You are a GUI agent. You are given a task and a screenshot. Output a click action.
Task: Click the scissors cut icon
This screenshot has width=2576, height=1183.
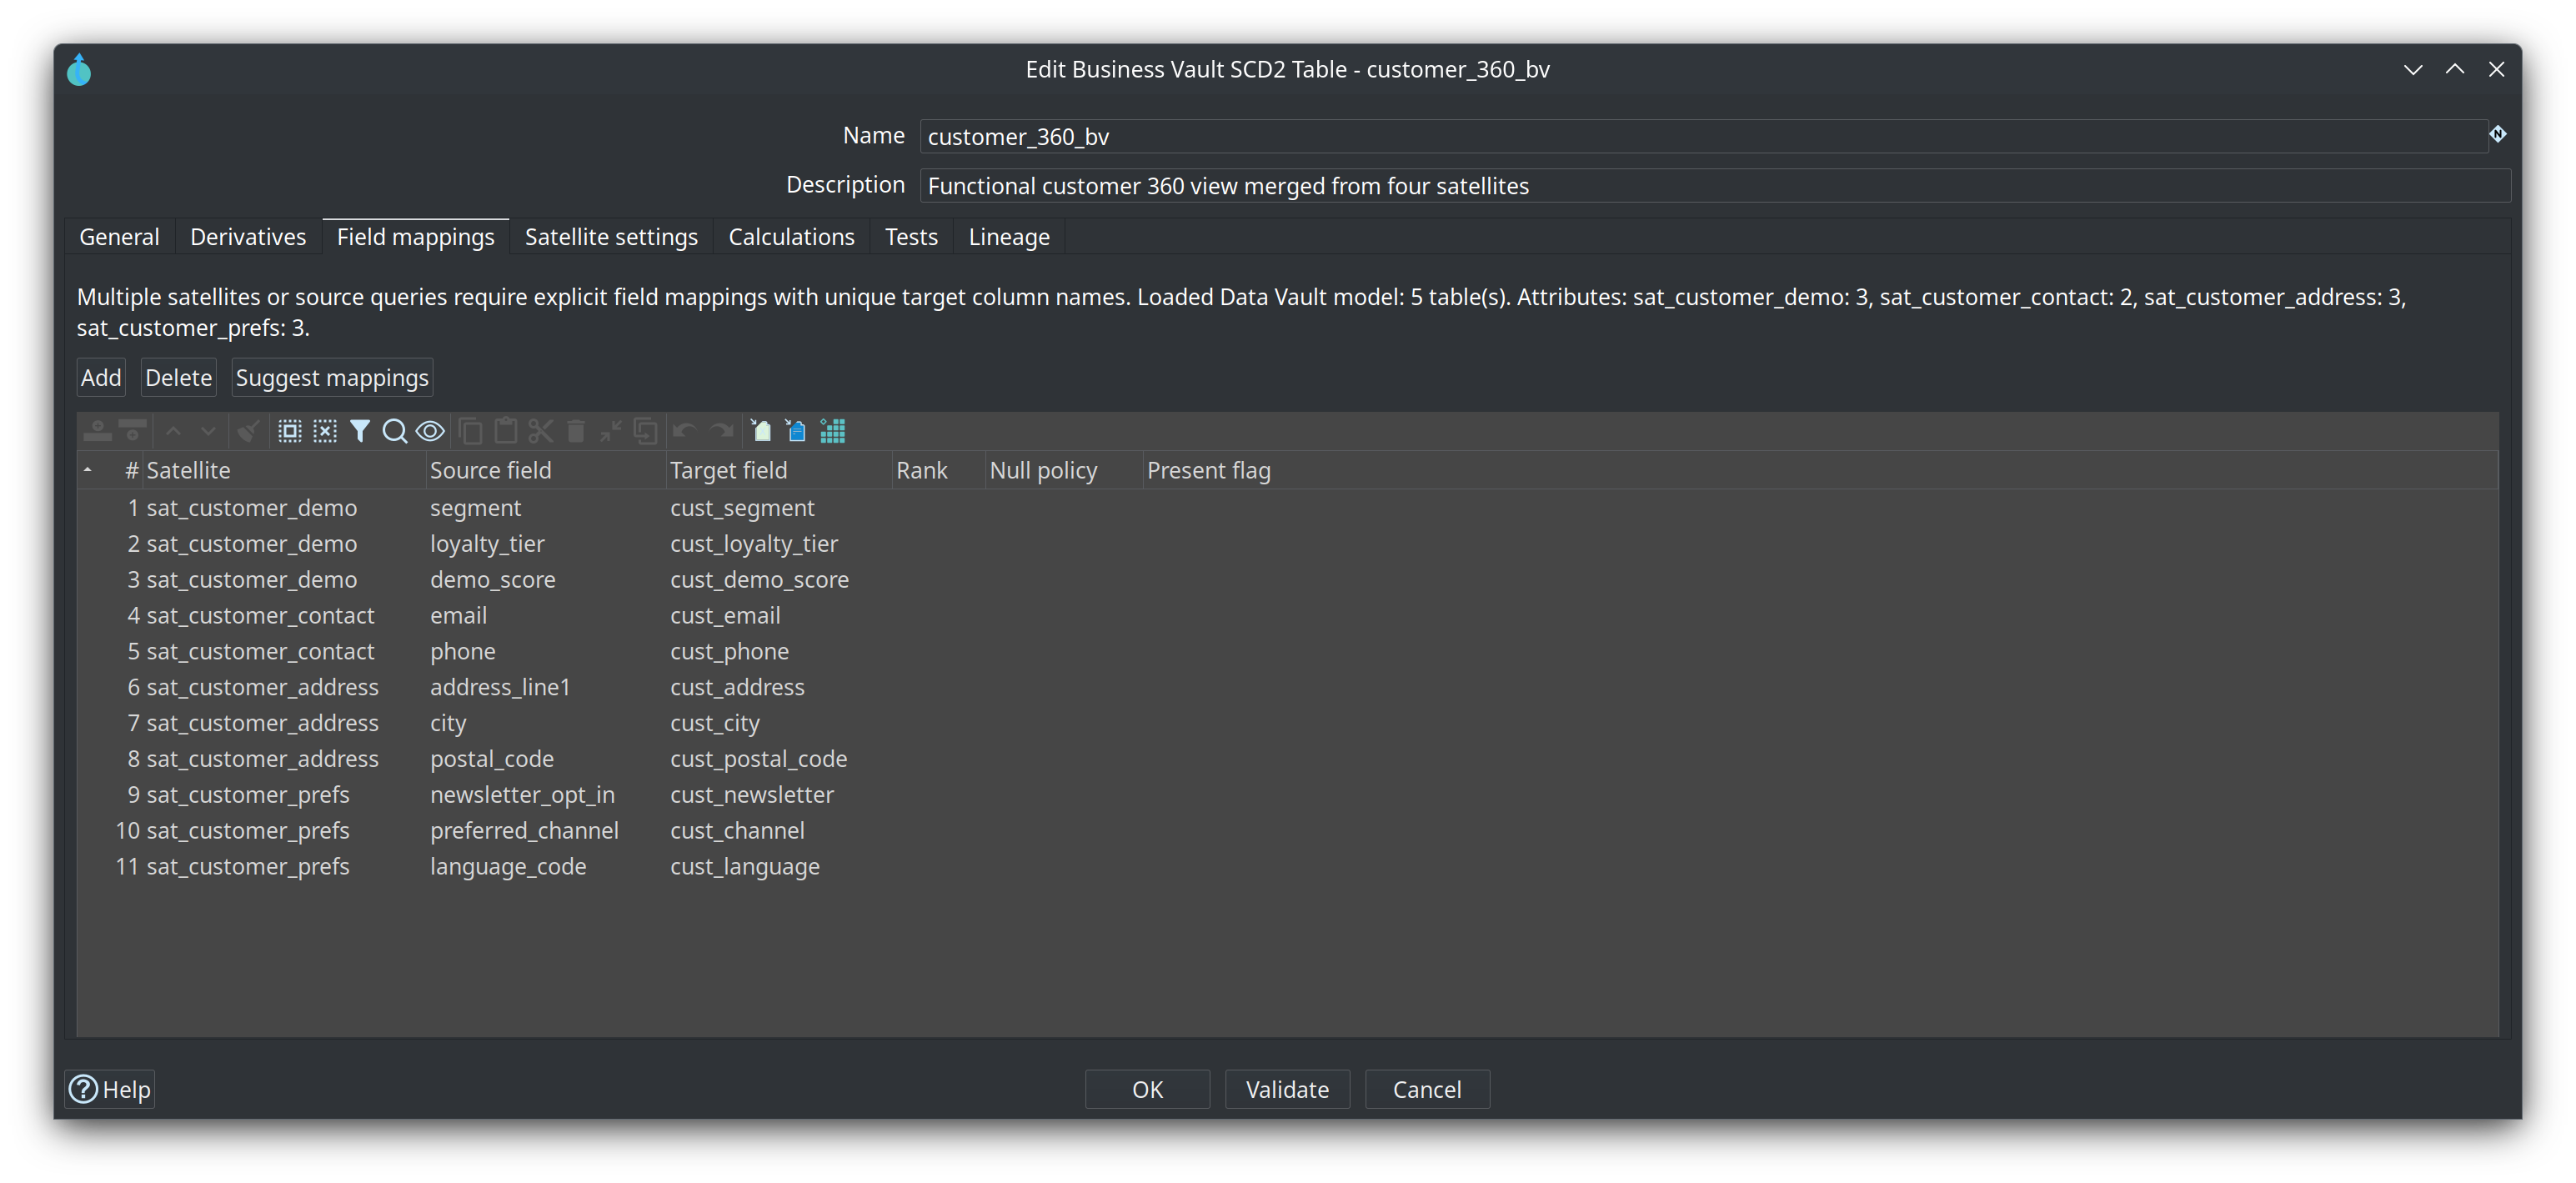pyautogui.click(x=541, y=431)
